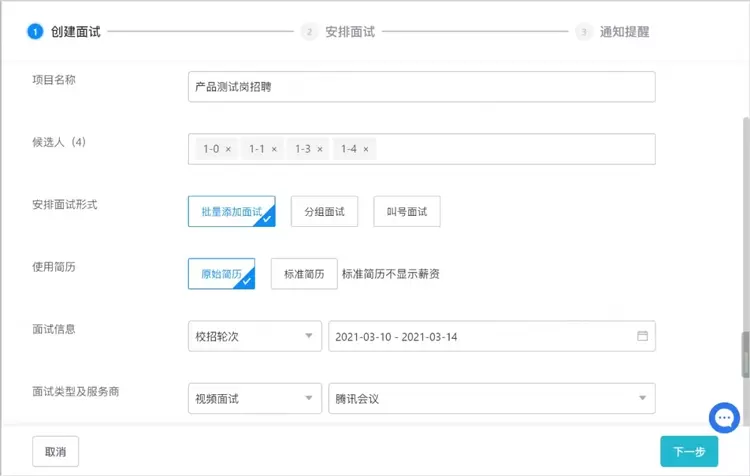
Task: Expand the 校招轮次 dropdown
Action: pyautogui.click(x=254, y=336)
